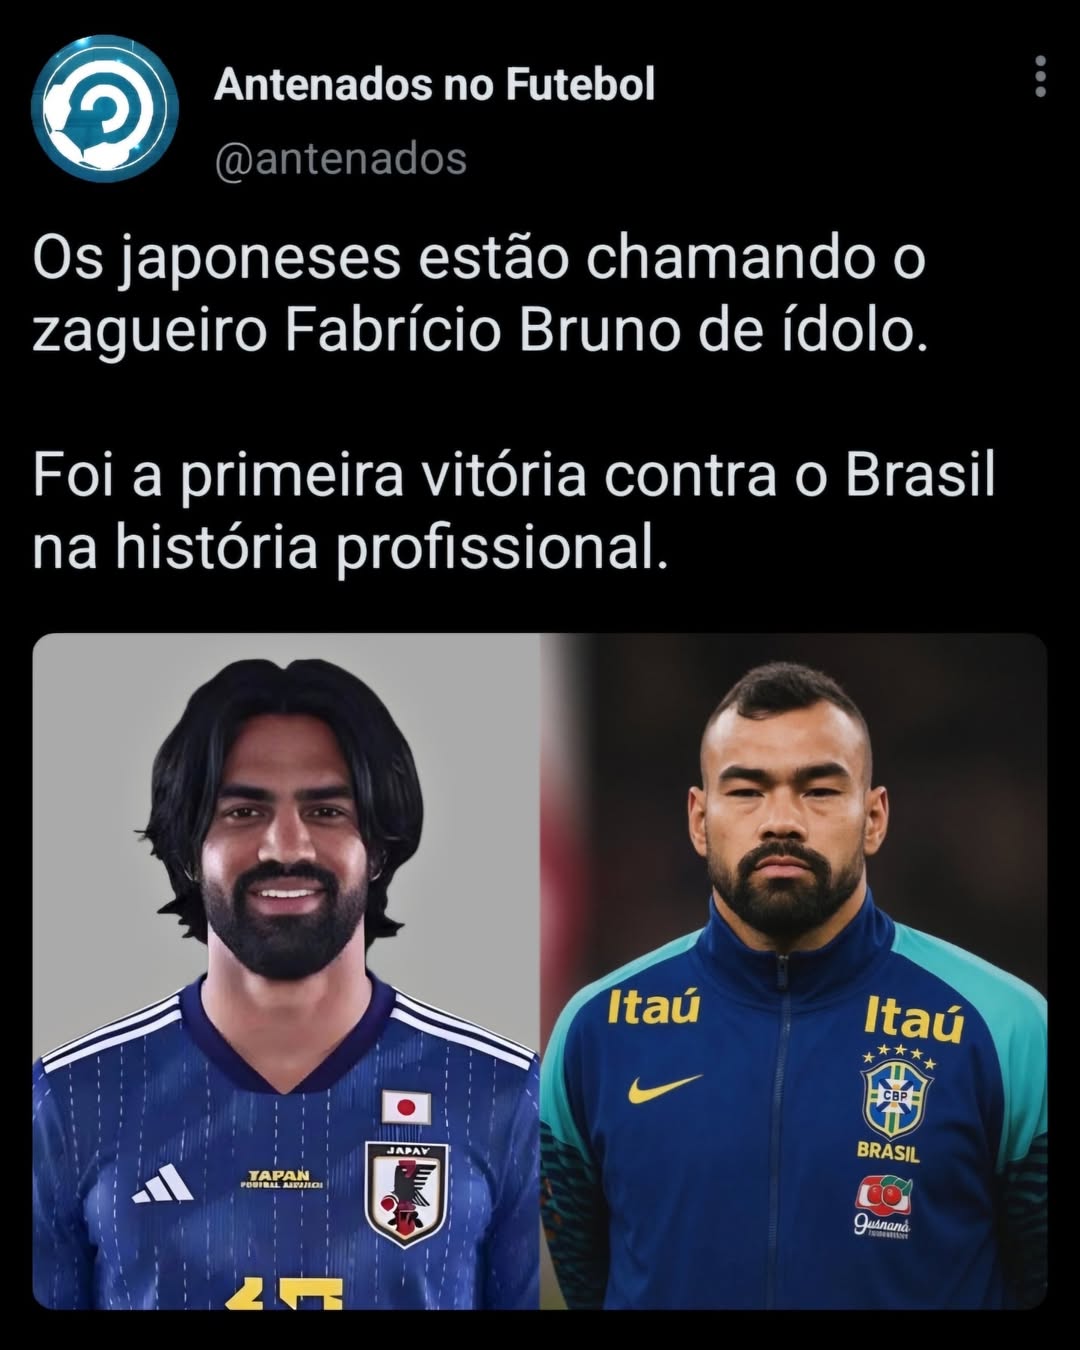Screen dimensions: 1080x1350
Task: Click the BRASIL label under the crest
Action: point(888,1152)
